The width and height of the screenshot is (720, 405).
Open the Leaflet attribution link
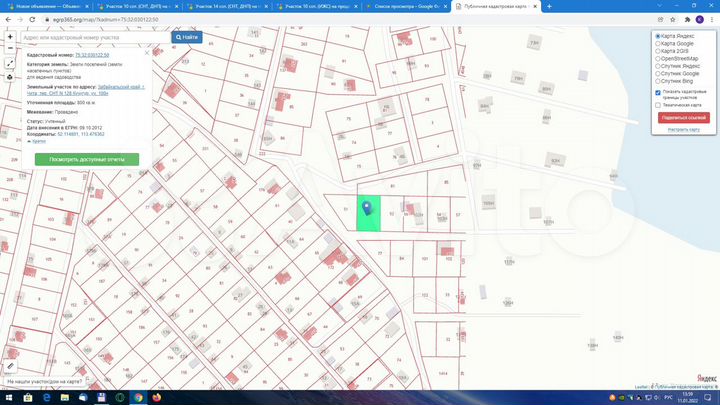(x=641, y=387)
